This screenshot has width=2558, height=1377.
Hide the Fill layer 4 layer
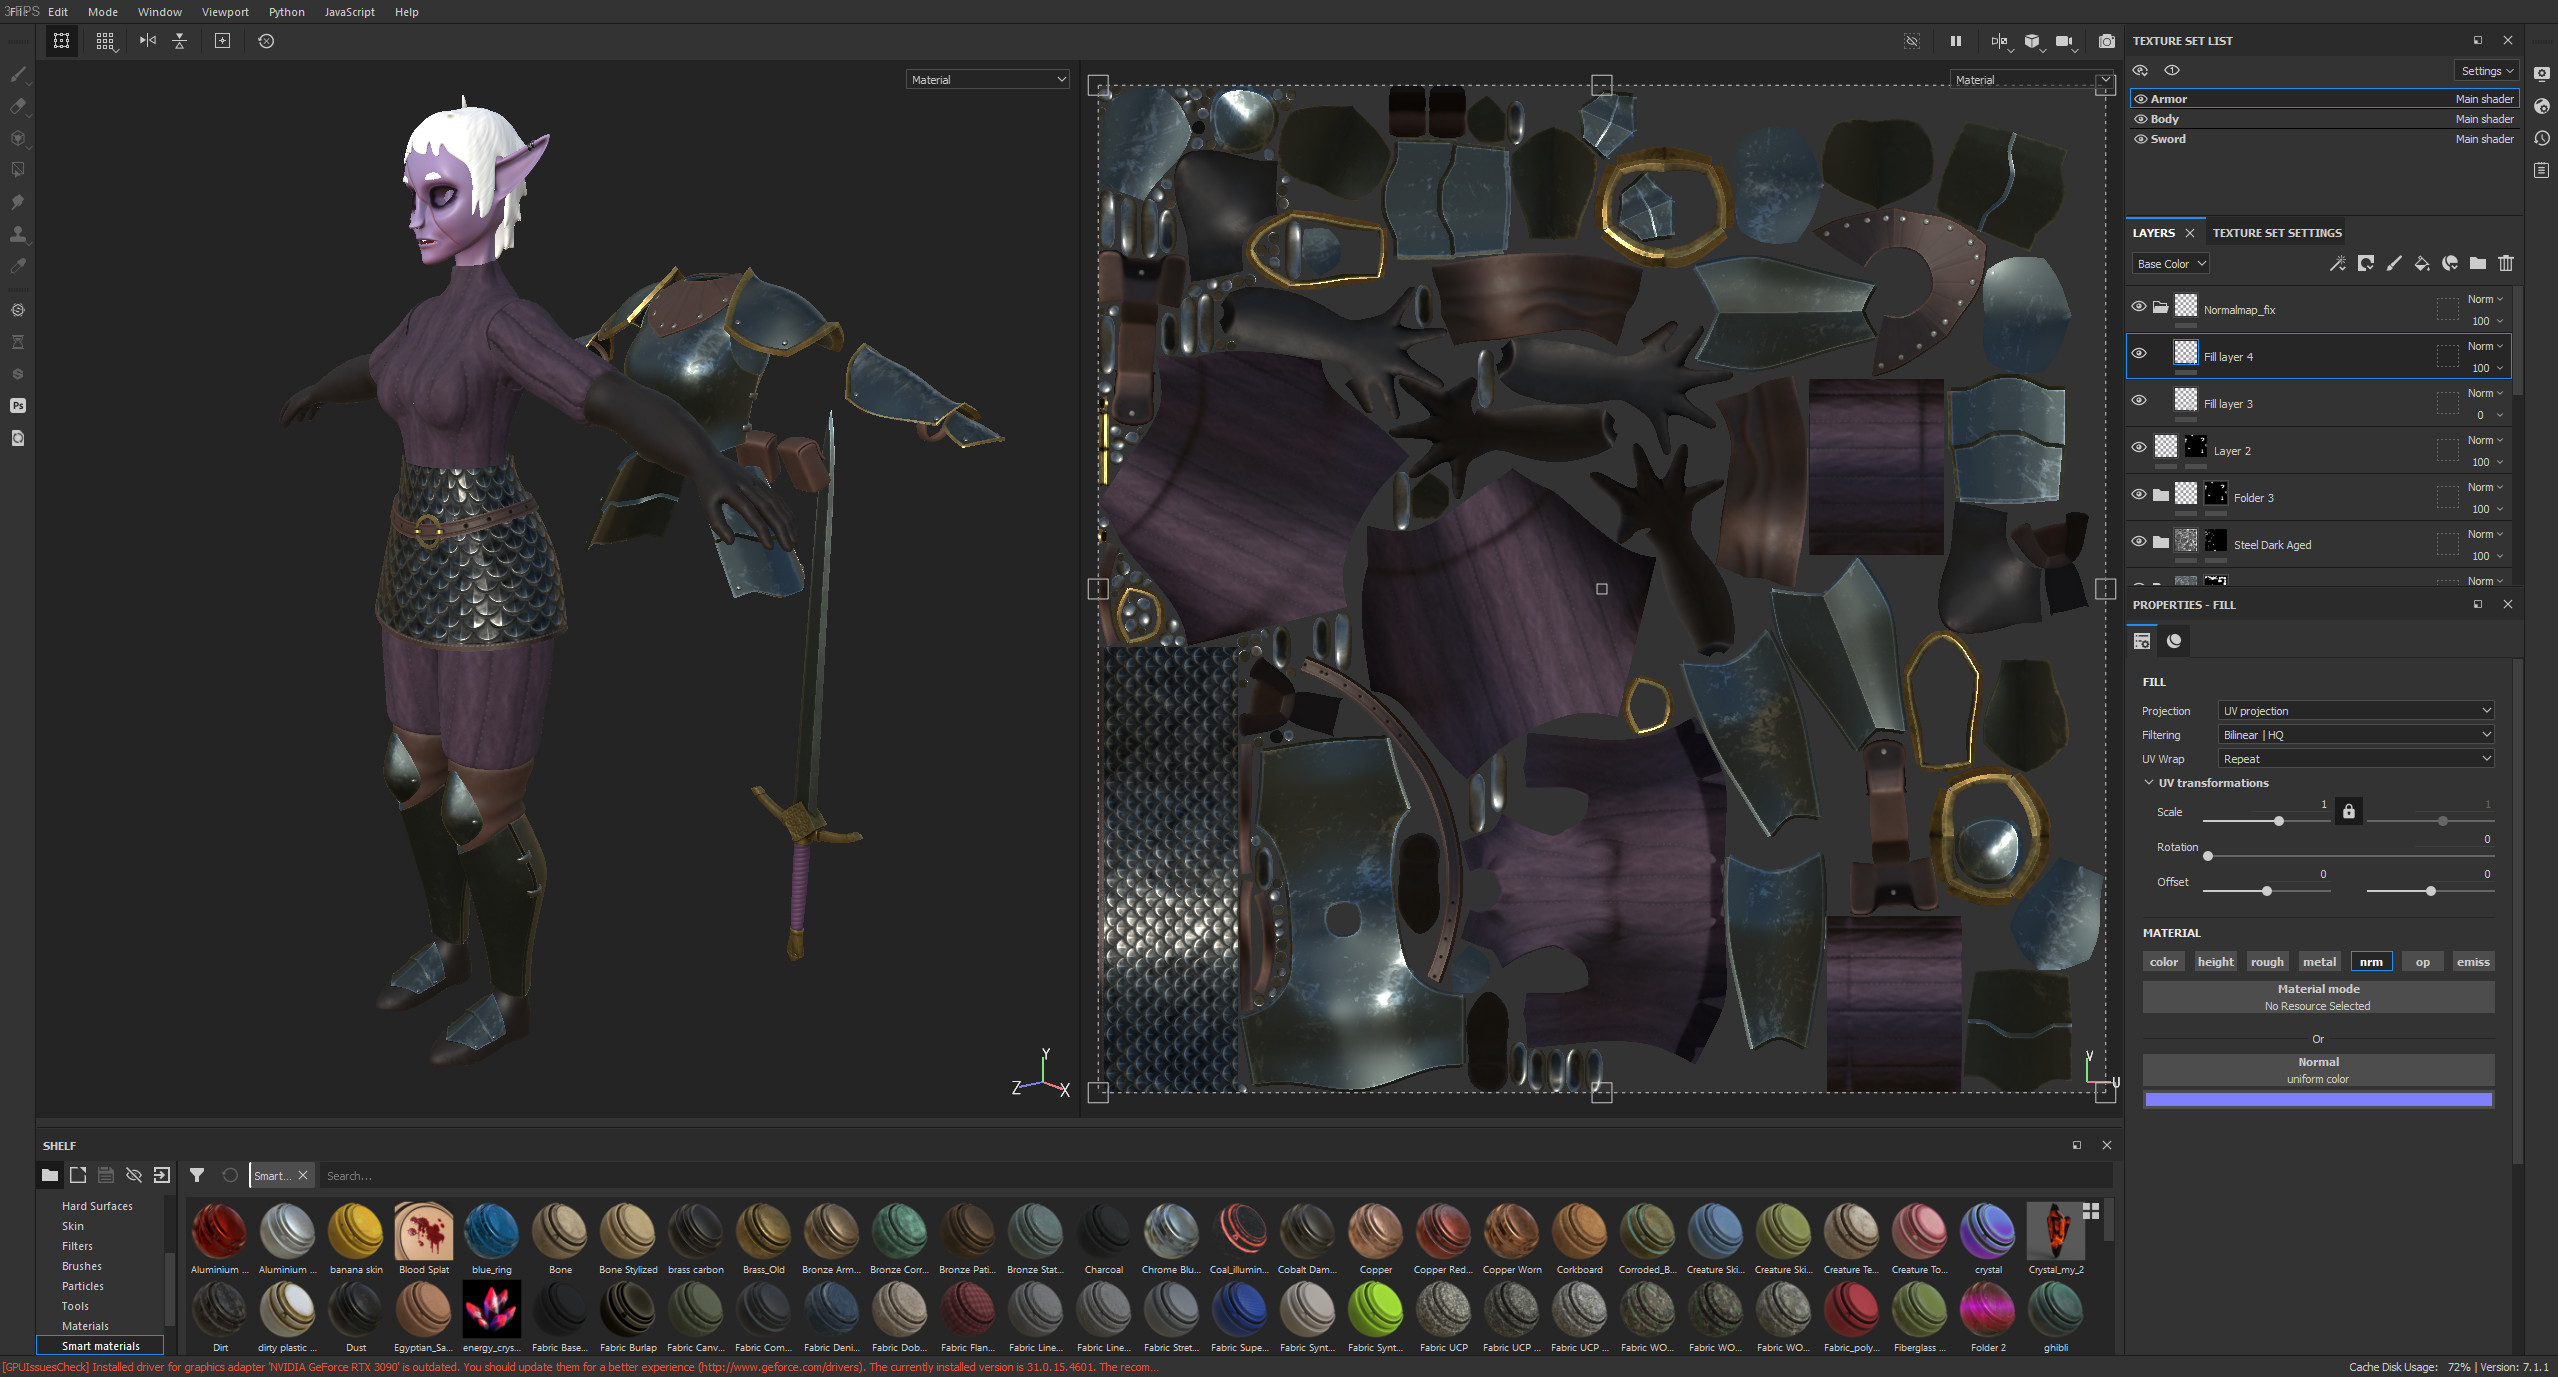2139,354
